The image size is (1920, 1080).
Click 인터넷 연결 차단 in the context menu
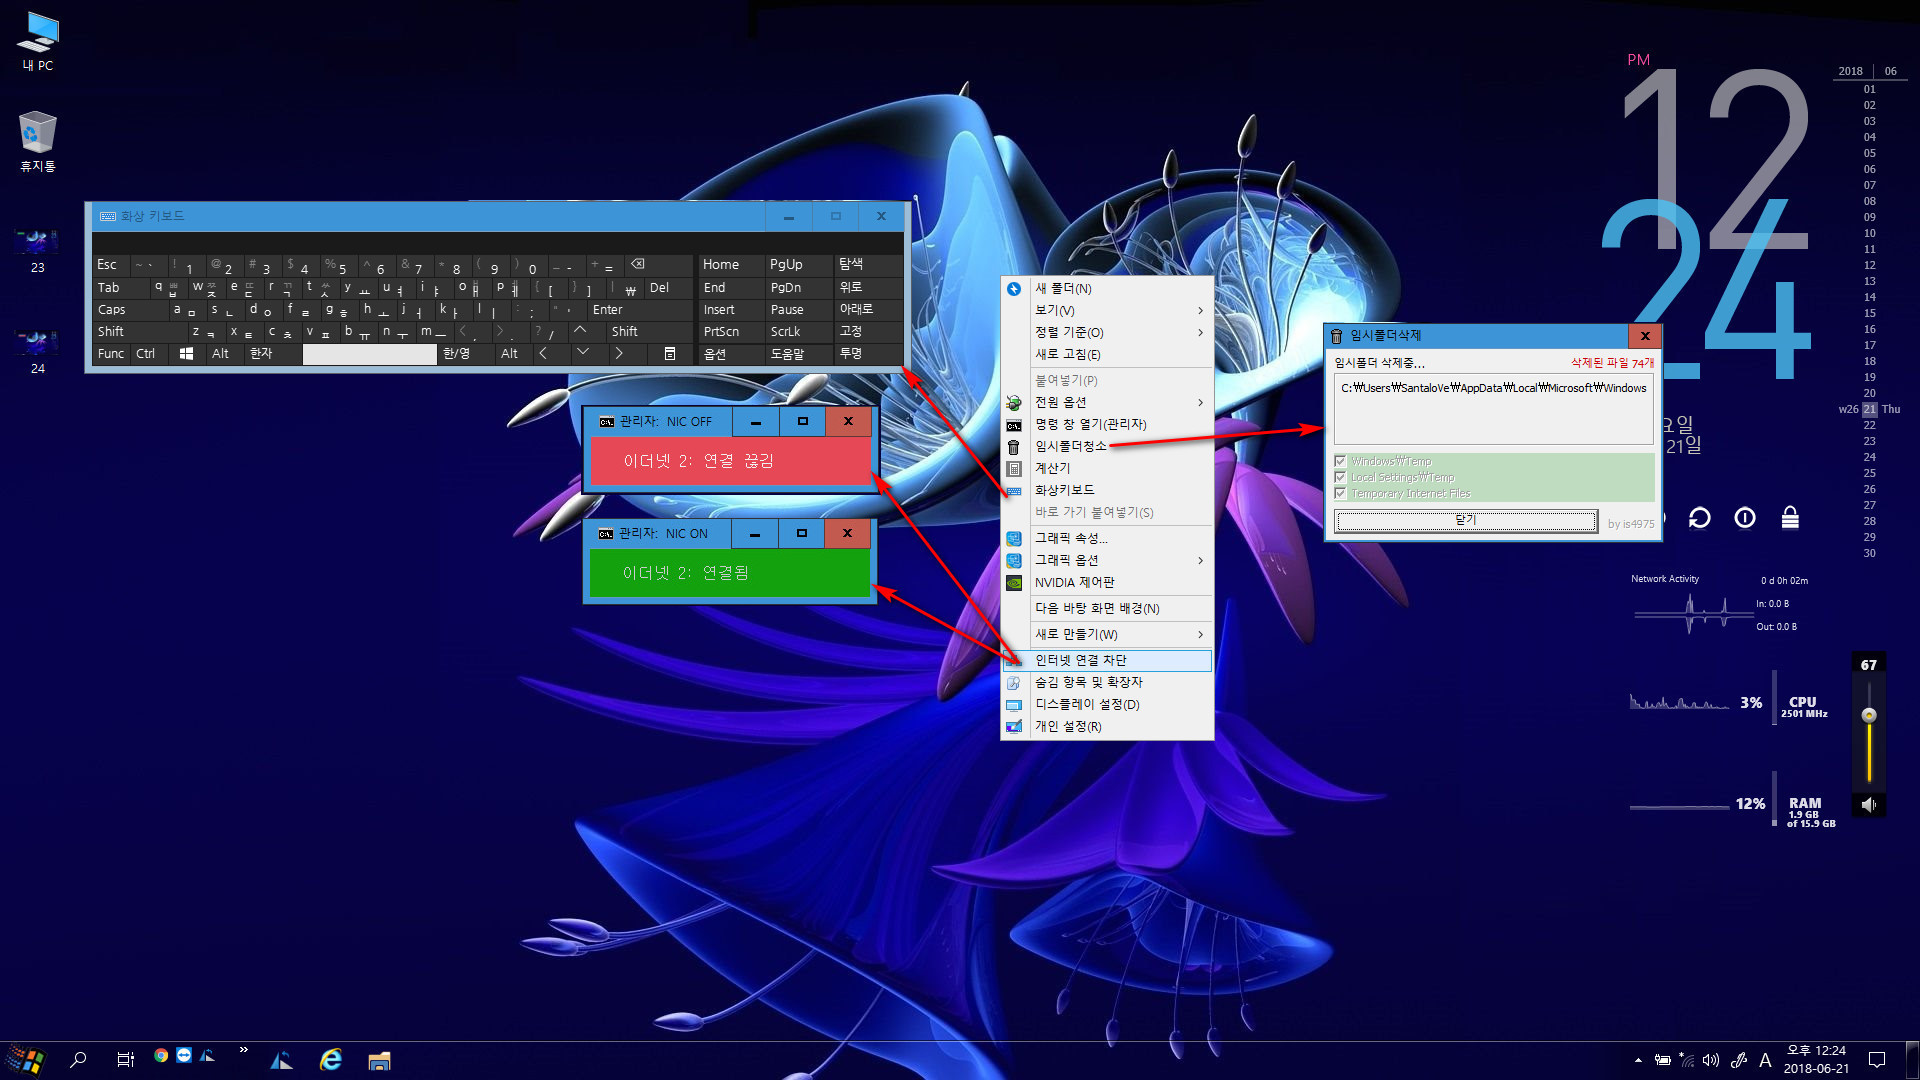[x=1107, y=661]
